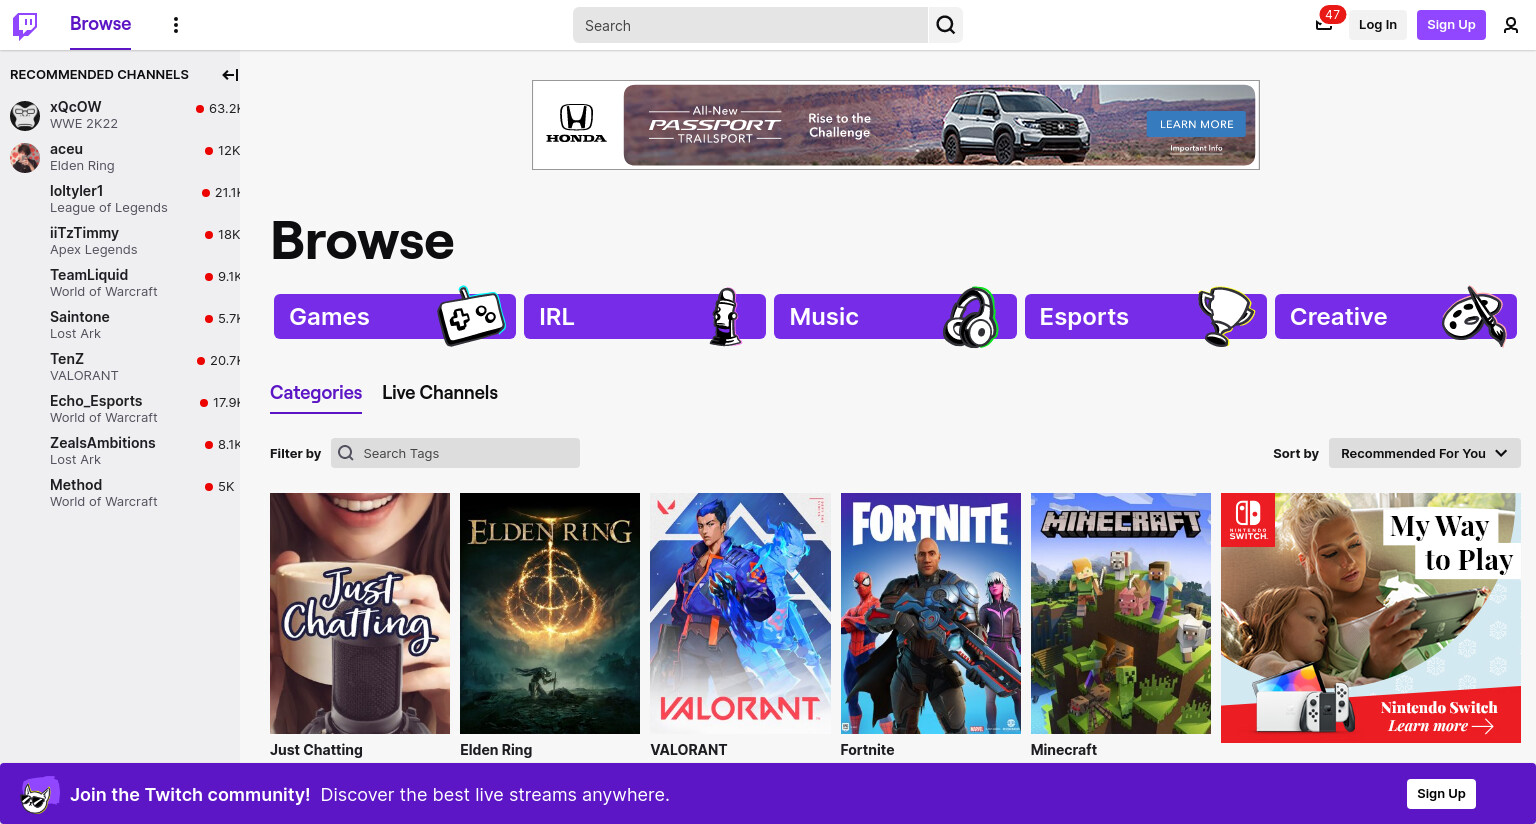Open the Fortnite cover thumbnail

point(931,613)
